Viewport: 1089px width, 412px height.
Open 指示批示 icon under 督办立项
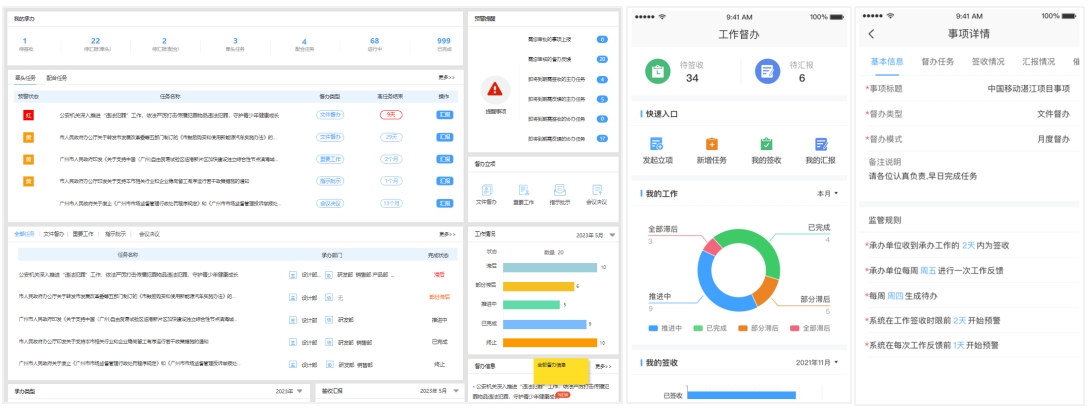(560, 190)
